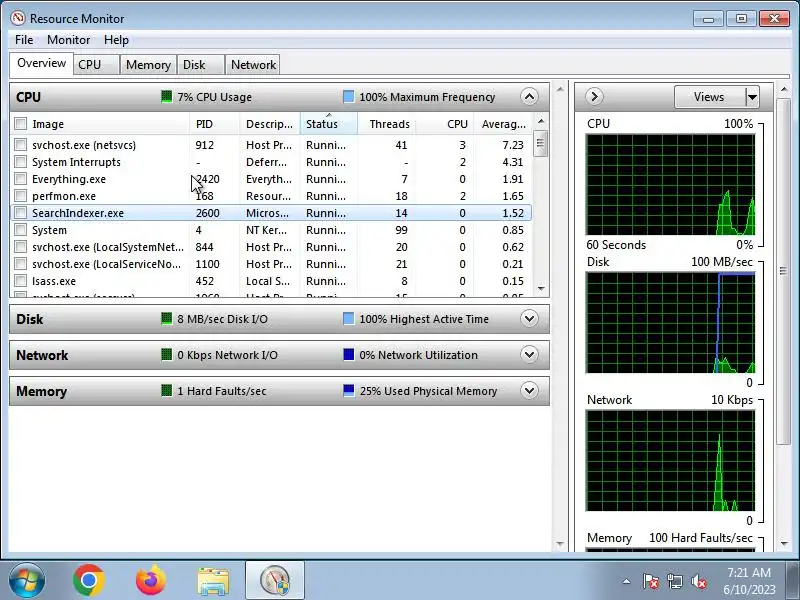Sort by the Average CPU column header
This screenshot has width=800, height=600.
(503, 124)
